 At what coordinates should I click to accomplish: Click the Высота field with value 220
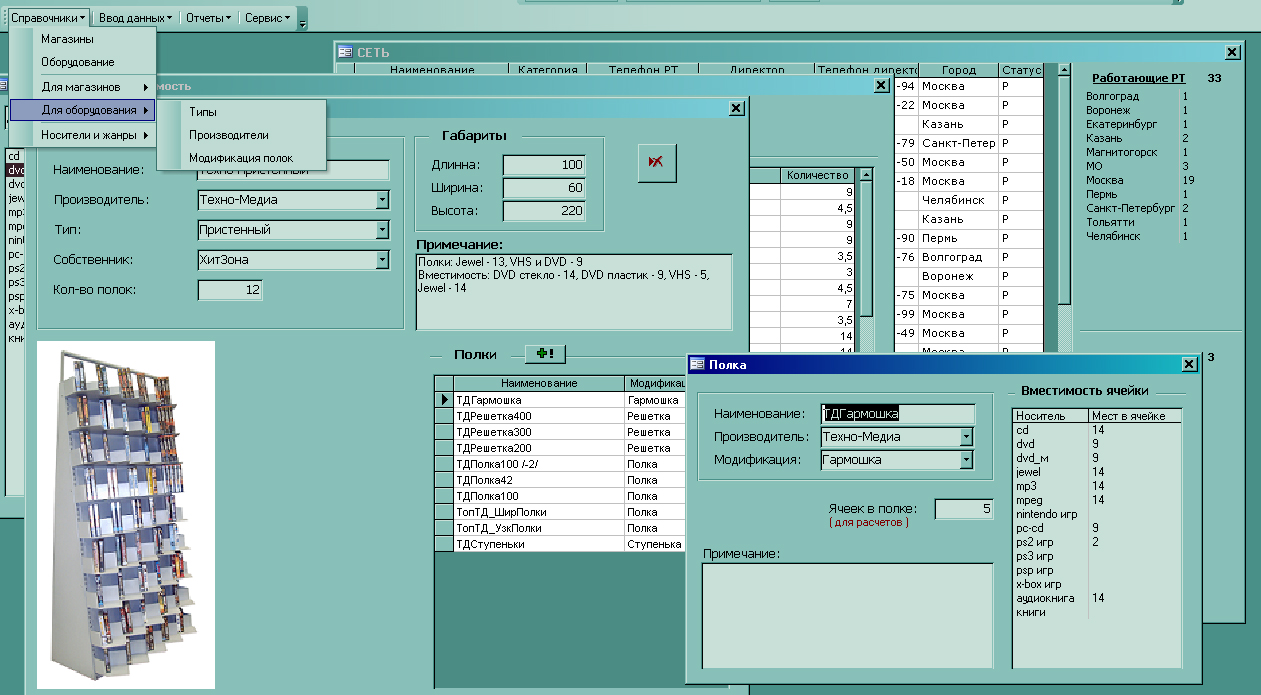pyautogui.click(x=544, y=211)
